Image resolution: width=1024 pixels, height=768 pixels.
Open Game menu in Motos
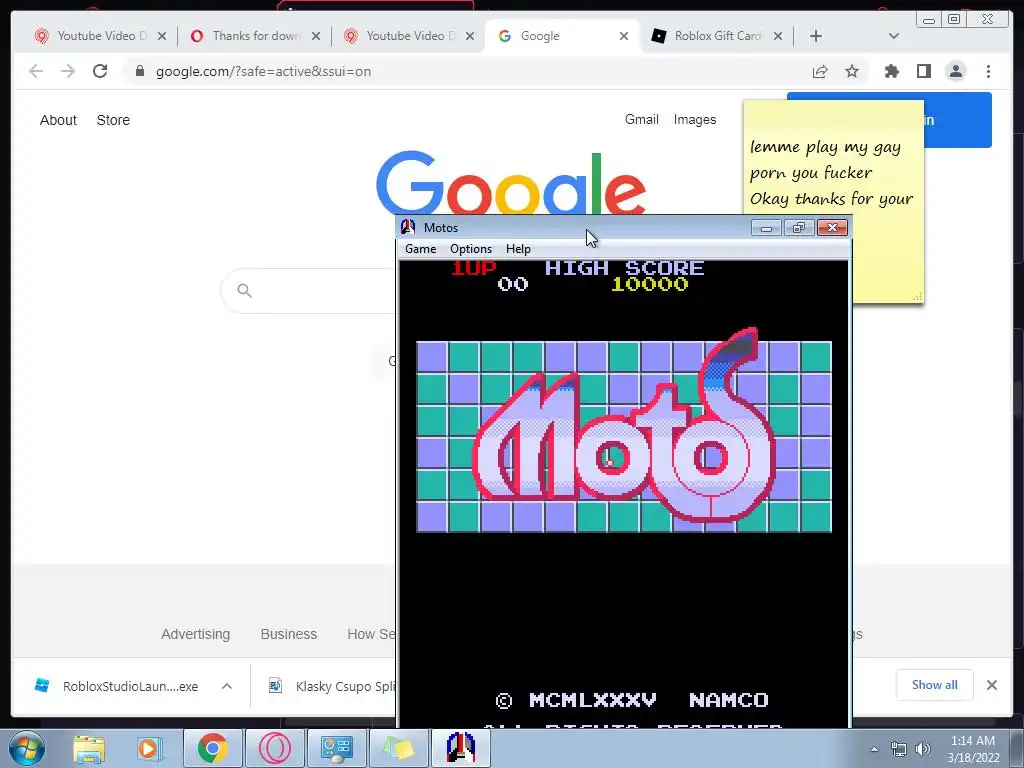click(421, 249)
